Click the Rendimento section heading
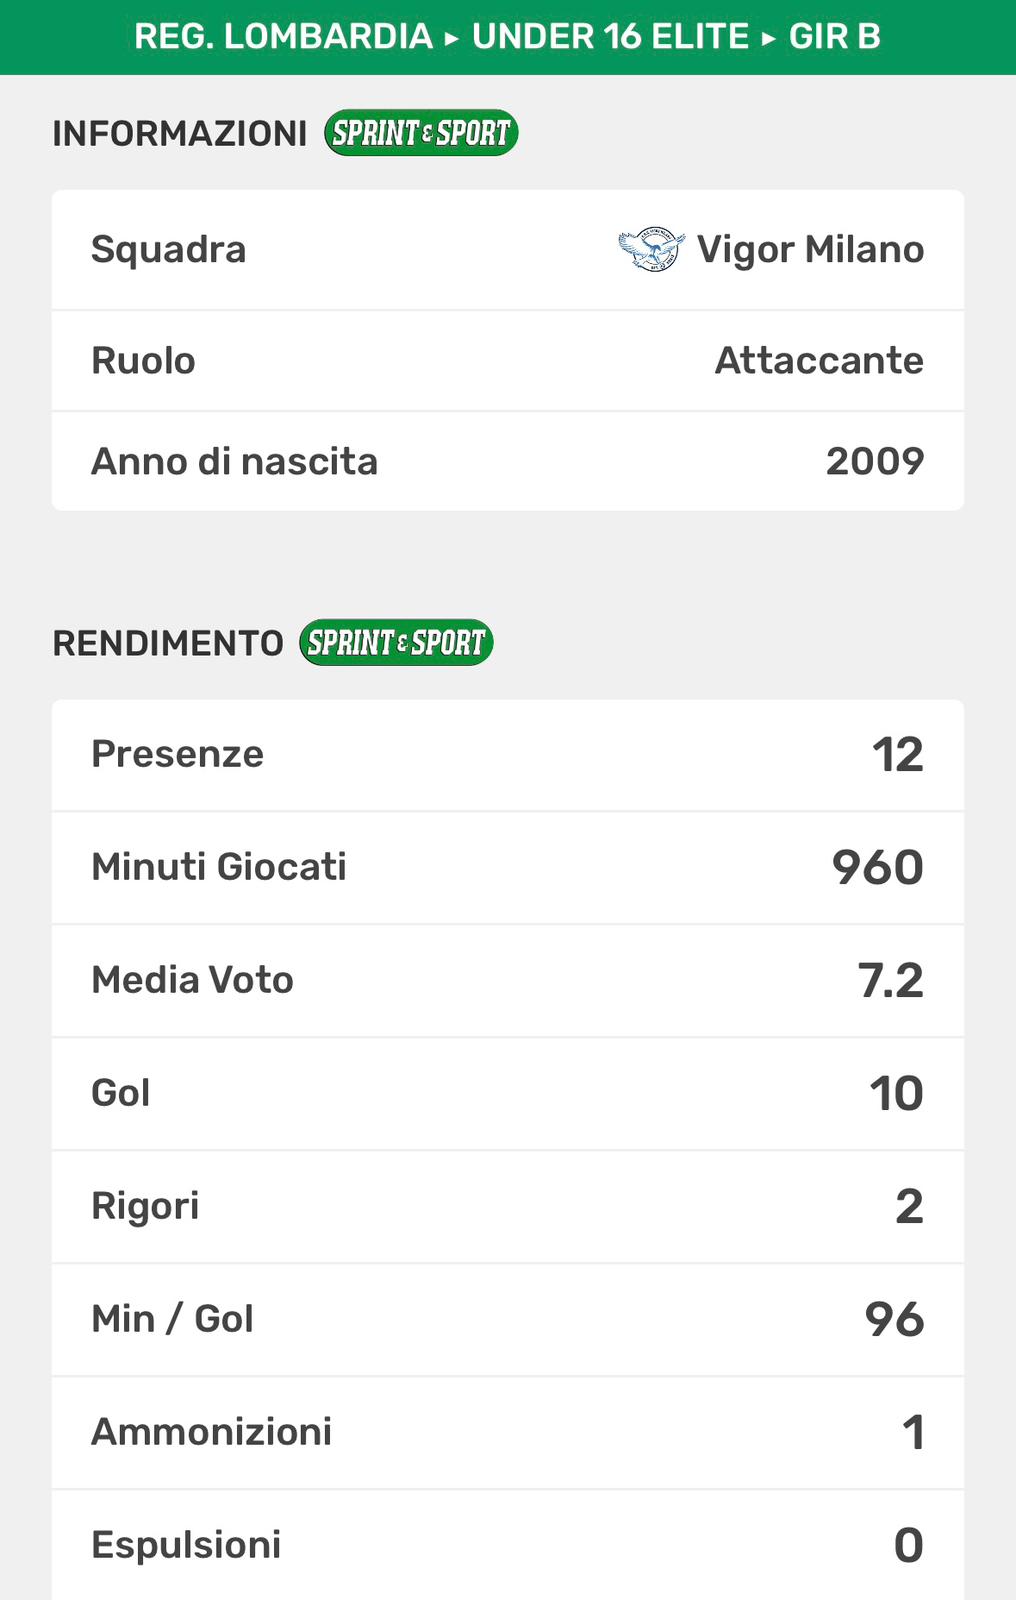The width and height of the screenshot is (1016, 1600). tap(168, 643)
